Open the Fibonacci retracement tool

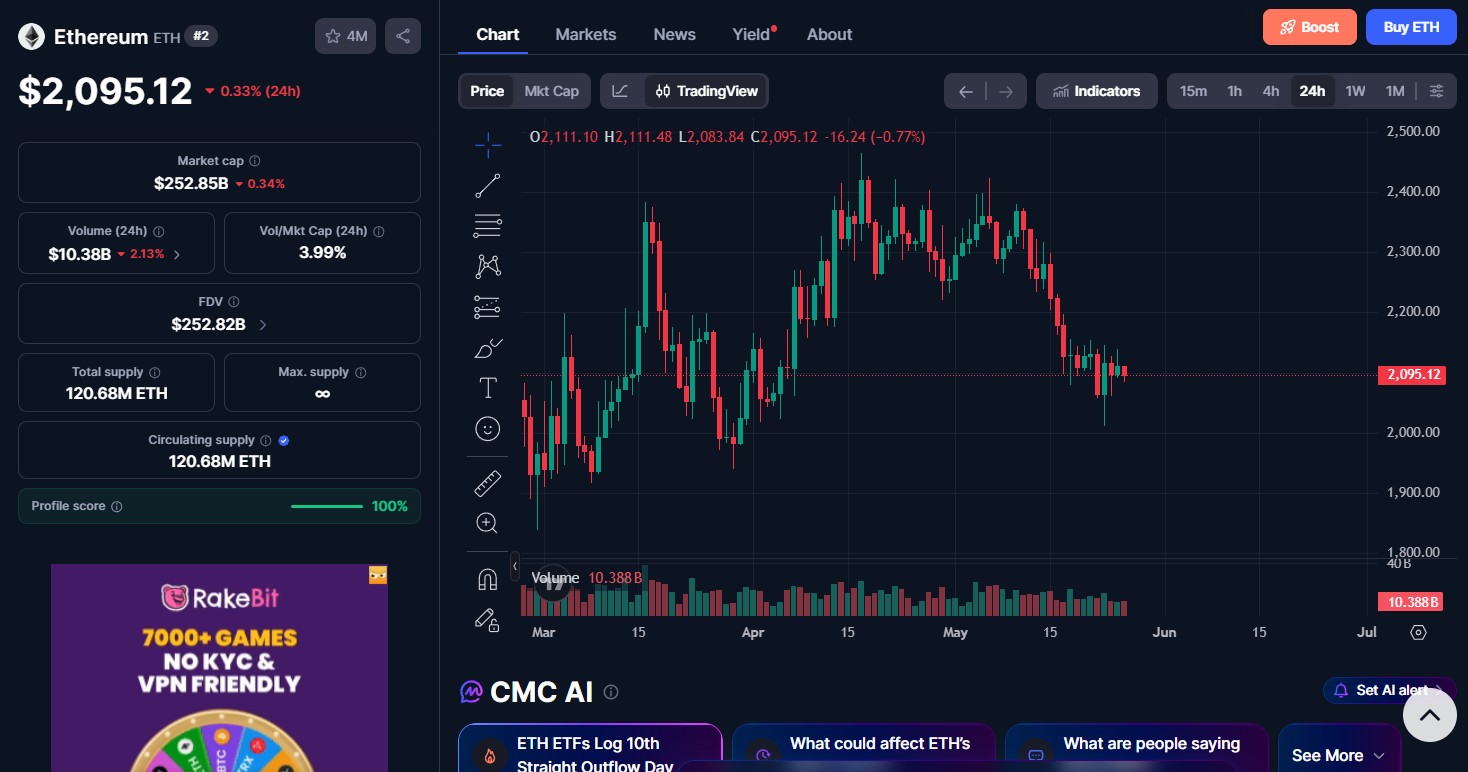click(488, 226)
